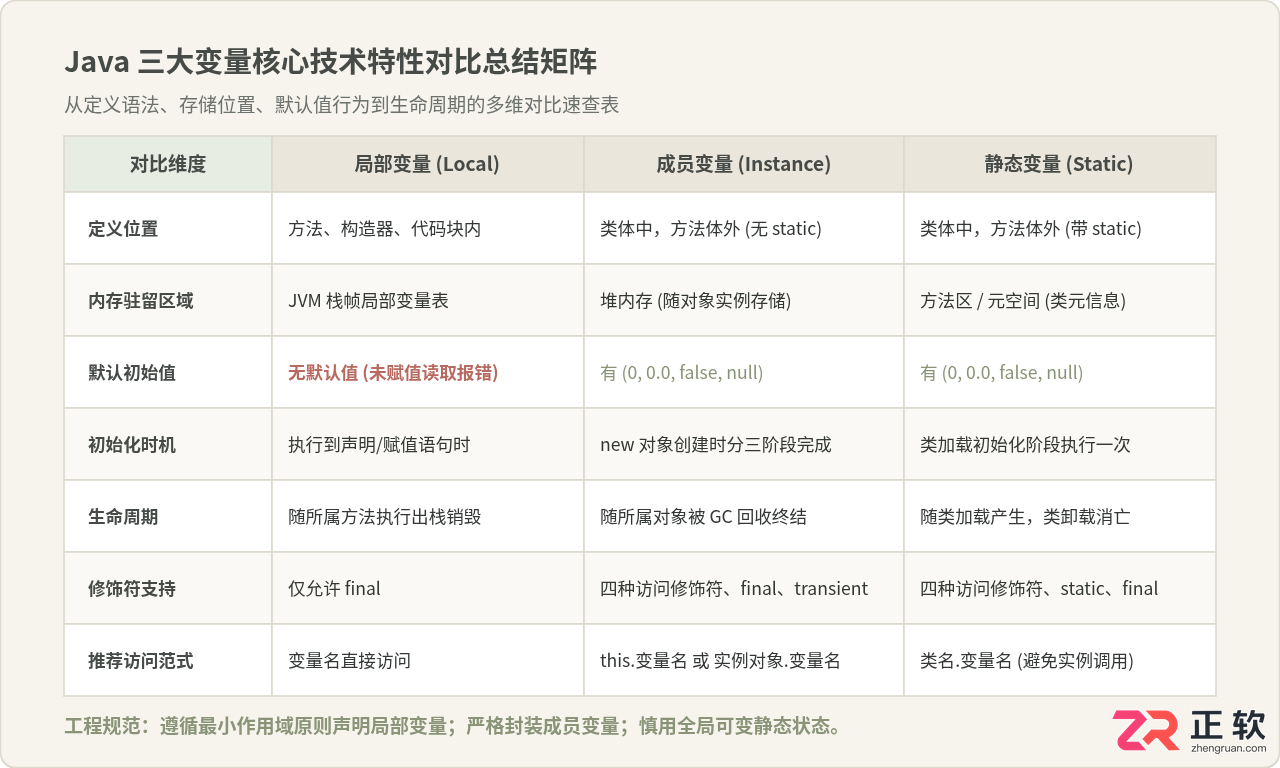Select the 推荐访问范式 row label
The height and width of the screenshot is (768, 1280).
pyautogui.click(x=141, y=661)
